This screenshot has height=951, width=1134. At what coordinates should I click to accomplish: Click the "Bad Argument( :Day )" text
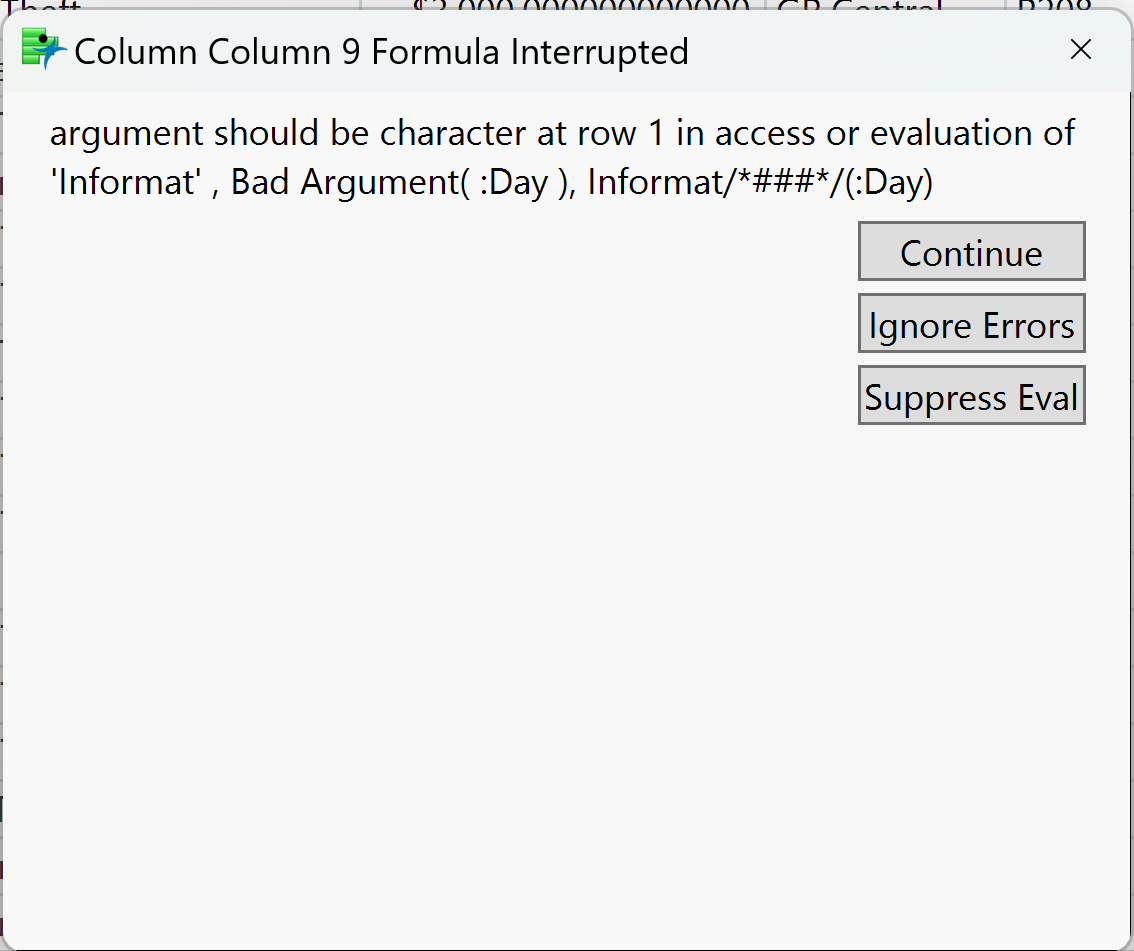403,183
